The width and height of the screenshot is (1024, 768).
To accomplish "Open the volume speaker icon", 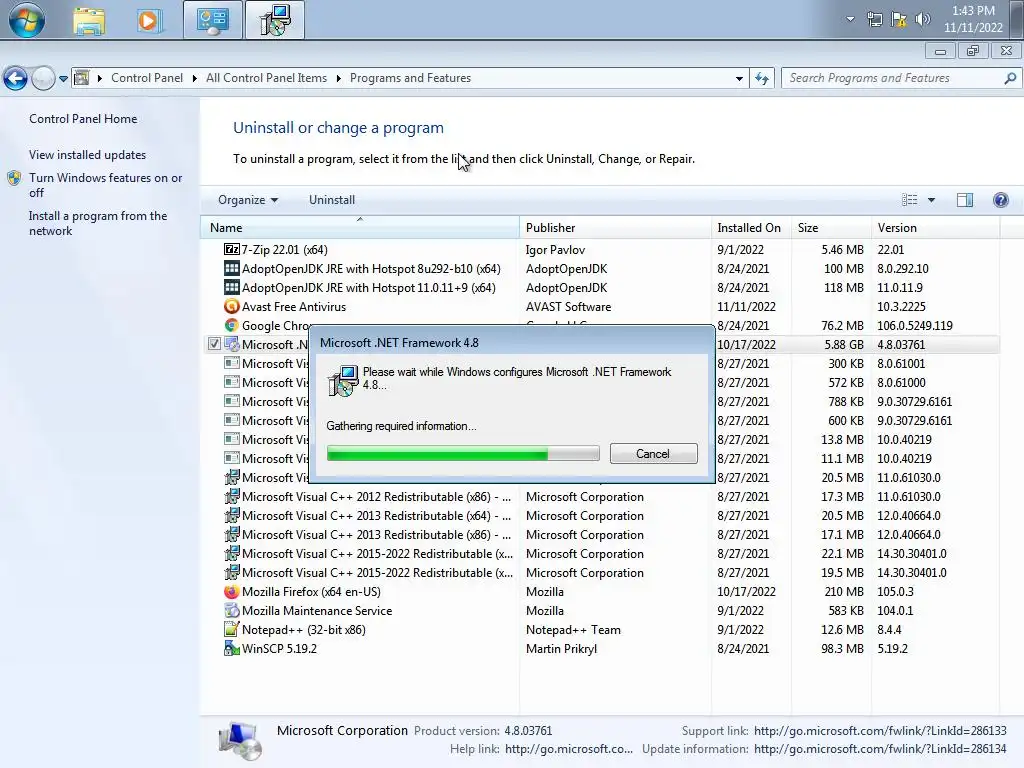I will (x=922, y=19).
